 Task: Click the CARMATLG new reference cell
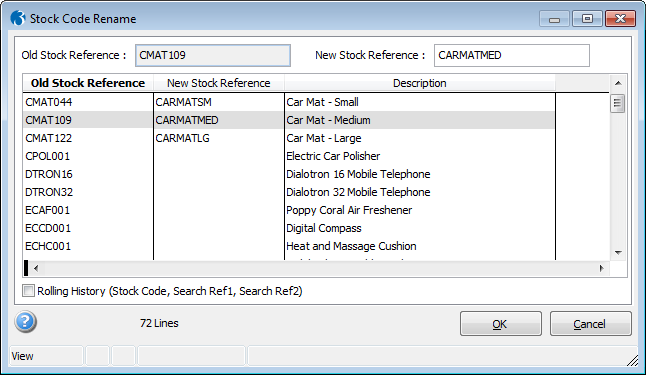coord(219,138)
